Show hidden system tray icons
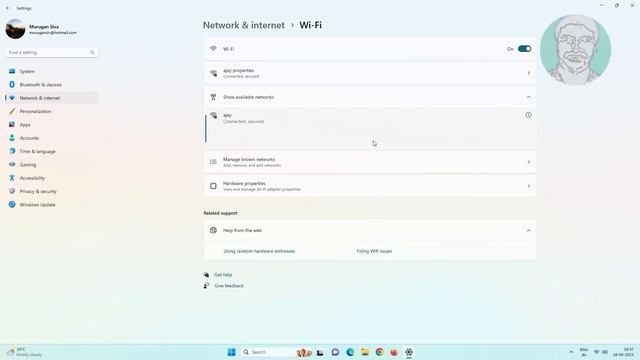 click(x=571, y=352)
